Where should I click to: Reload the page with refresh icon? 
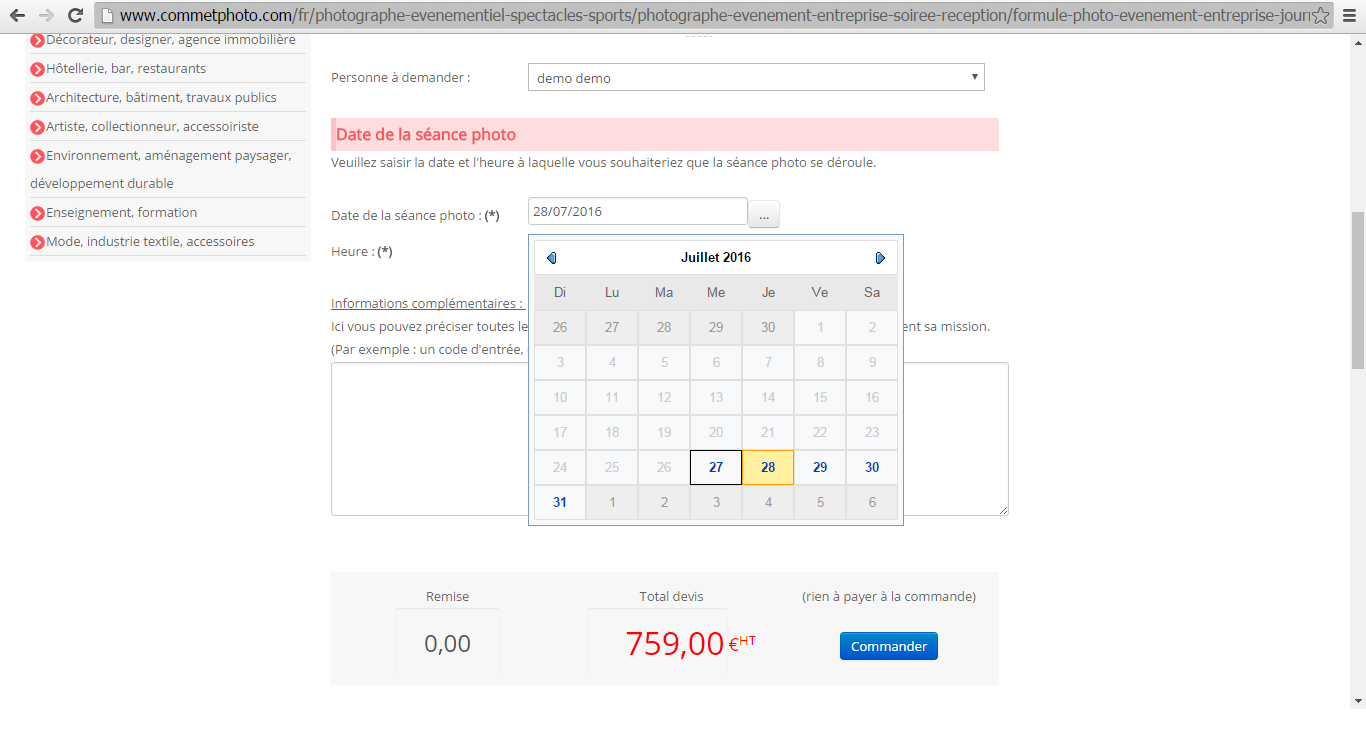[x=75, y=15]
